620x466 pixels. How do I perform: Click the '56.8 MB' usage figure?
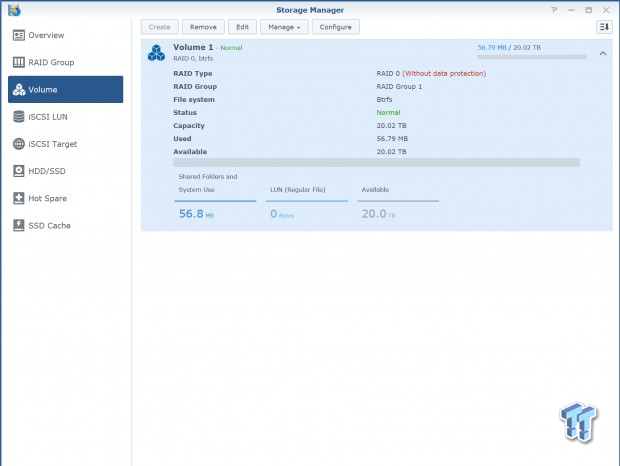pyautogui.click(x=197, y=214)
